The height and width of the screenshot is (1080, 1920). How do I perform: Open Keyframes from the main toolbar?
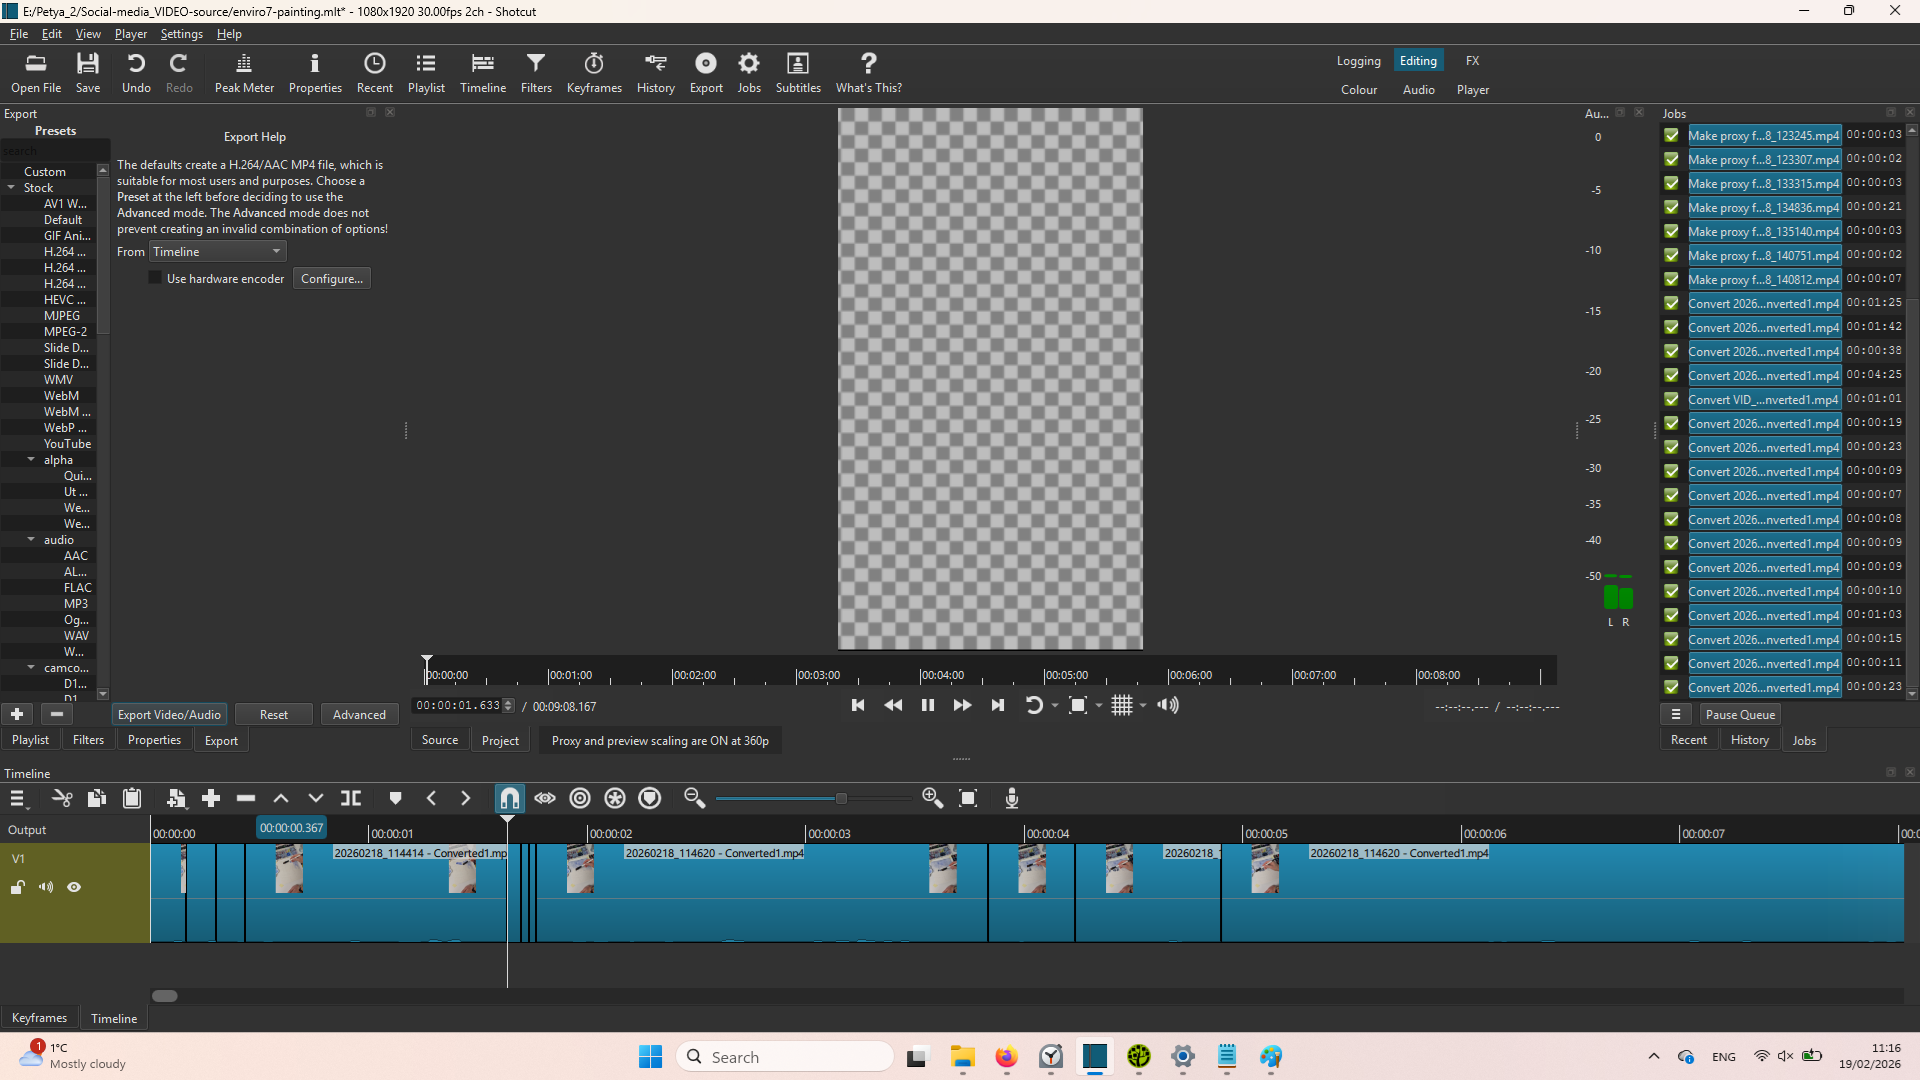tap(594, 73)
